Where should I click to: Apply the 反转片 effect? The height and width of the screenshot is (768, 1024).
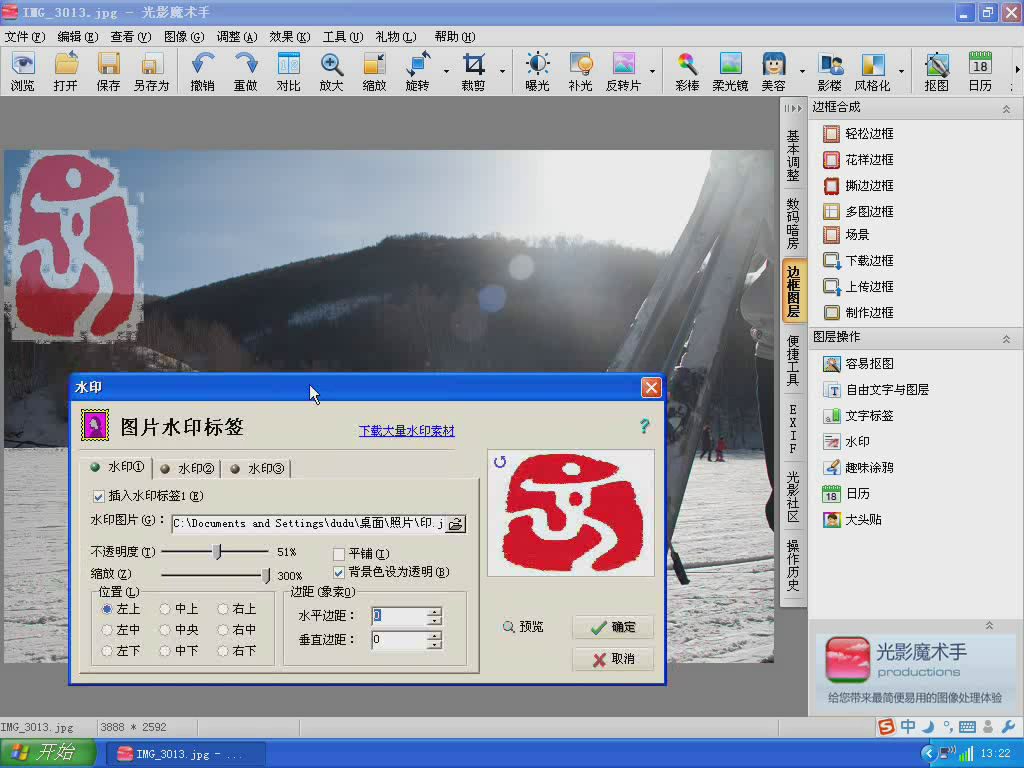624,71
